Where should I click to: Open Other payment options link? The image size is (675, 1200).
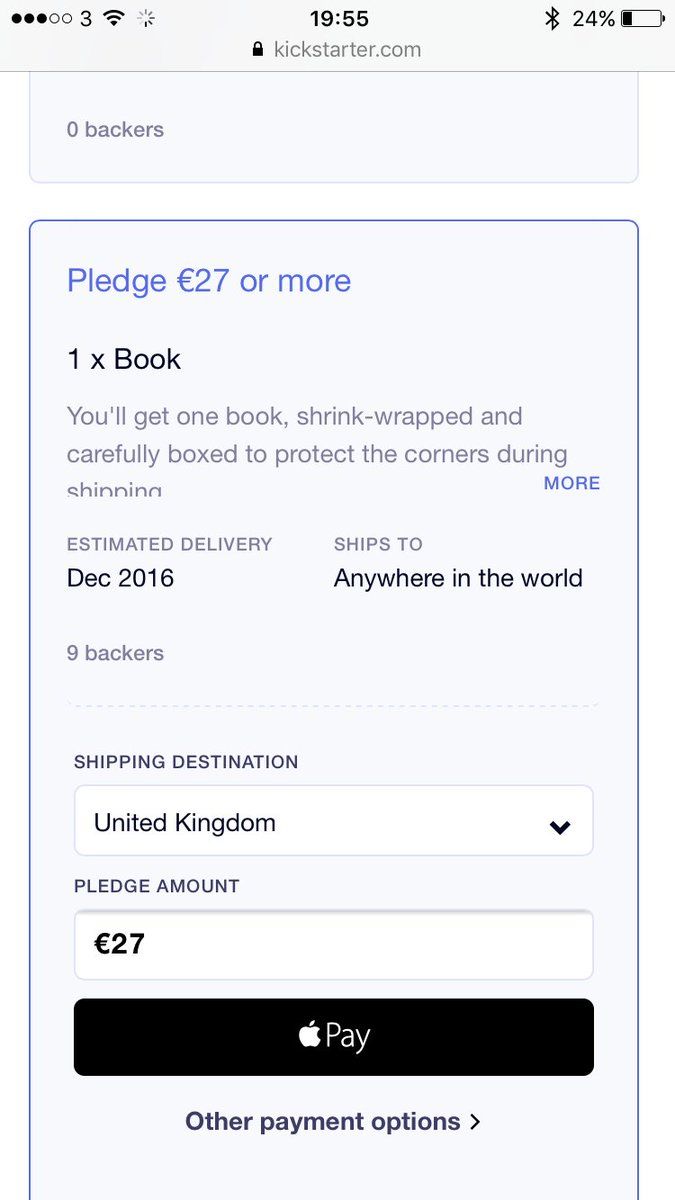[x=322, y=1122]
